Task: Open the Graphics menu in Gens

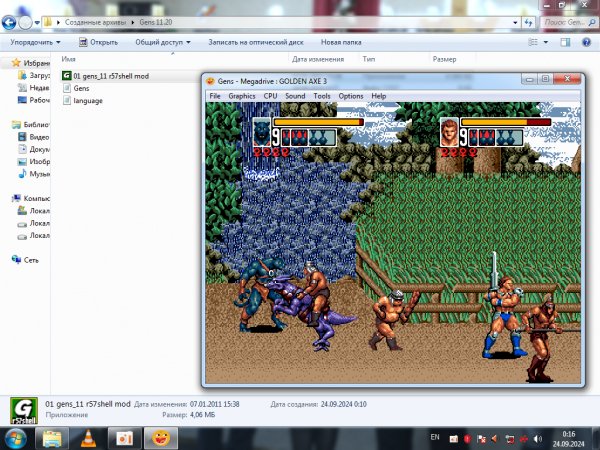Action: [x=241, y=96]
